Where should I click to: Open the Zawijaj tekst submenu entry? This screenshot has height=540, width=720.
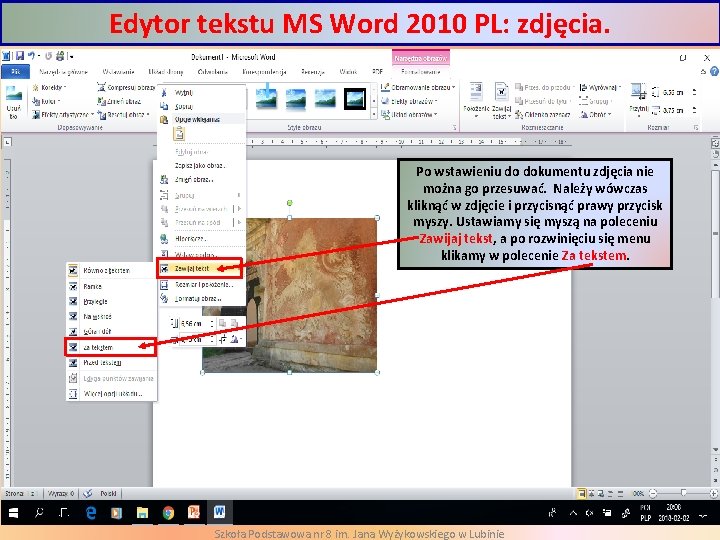[x=200, y=268]
